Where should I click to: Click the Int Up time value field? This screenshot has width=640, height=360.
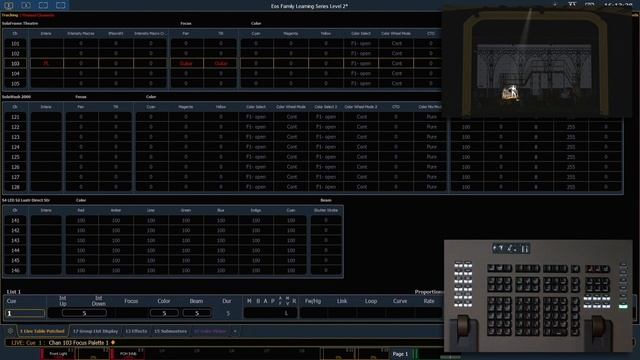[x=84, y=313]
